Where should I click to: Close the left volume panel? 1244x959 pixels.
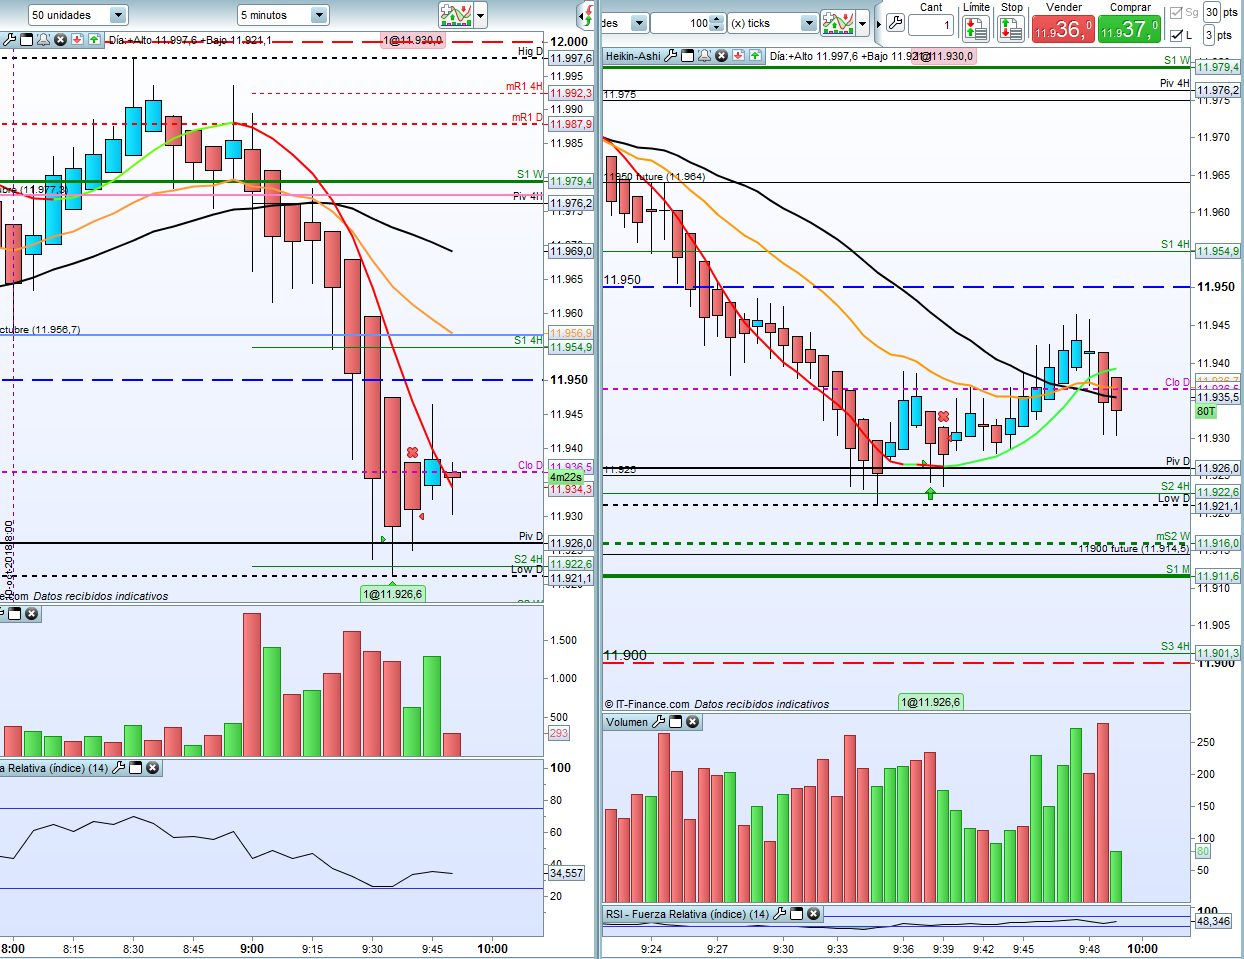tap(32, 614)
